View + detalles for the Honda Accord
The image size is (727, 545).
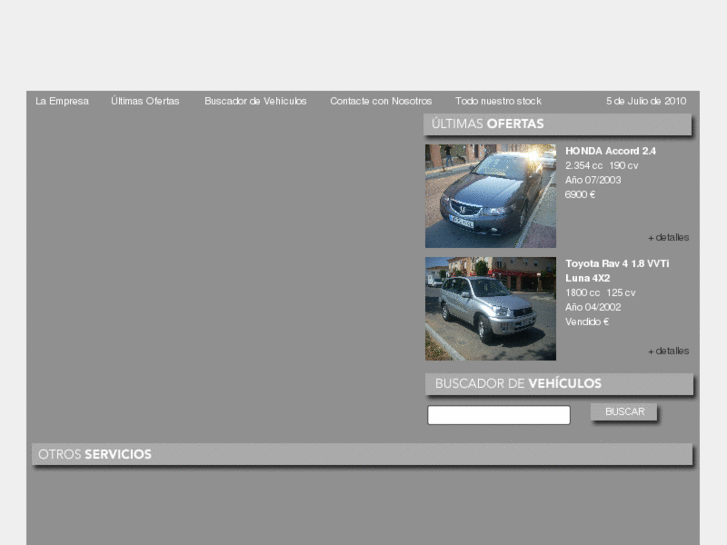pos(668,238)
